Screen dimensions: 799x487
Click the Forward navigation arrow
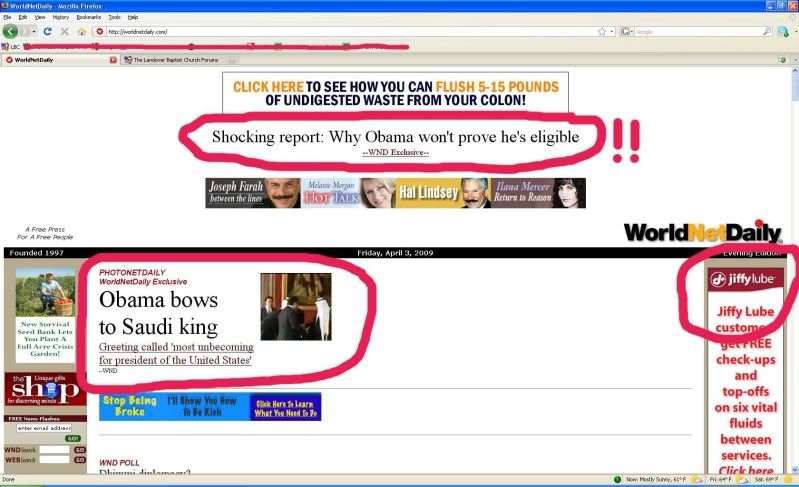click(25, 31)
